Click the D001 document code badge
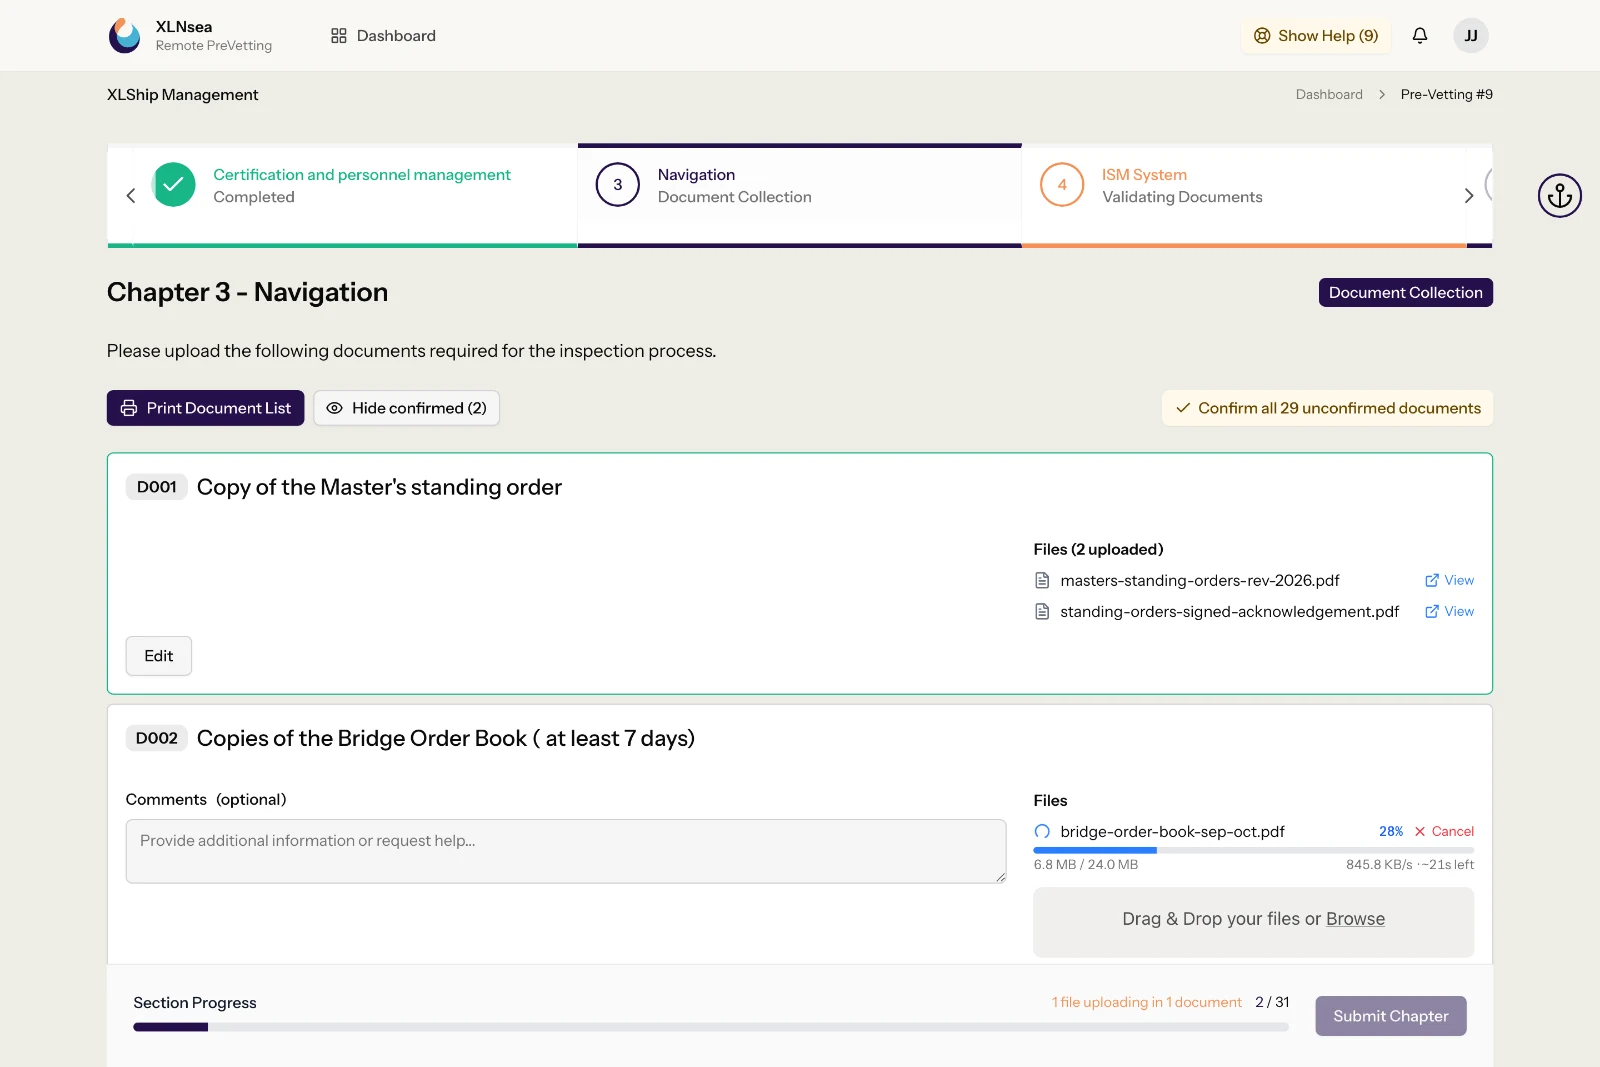The width and height of the screenshot is (1600, 1067). pos(157,487)
